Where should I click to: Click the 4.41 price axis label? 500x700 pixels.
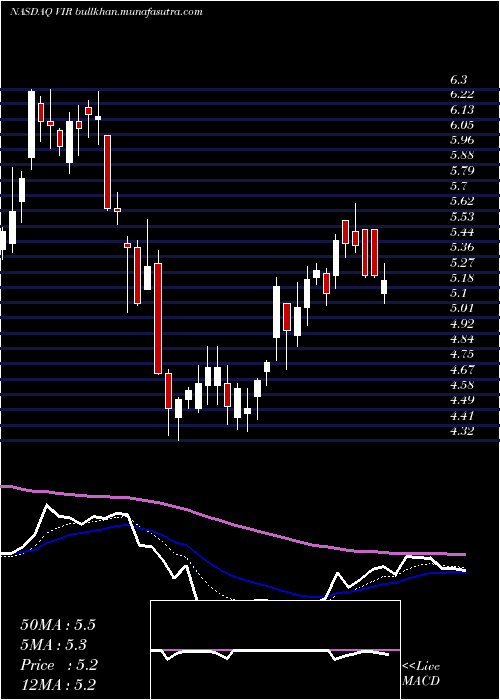coord(462,415)
